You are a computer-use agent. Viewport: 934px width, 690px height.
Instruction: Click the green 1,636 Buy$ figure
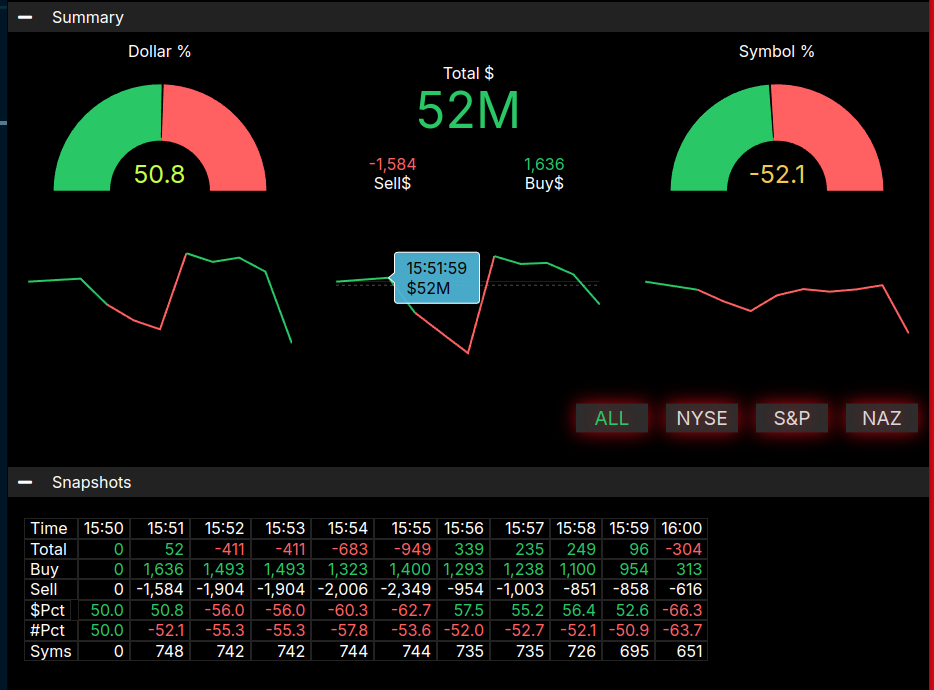coord(544,164)
